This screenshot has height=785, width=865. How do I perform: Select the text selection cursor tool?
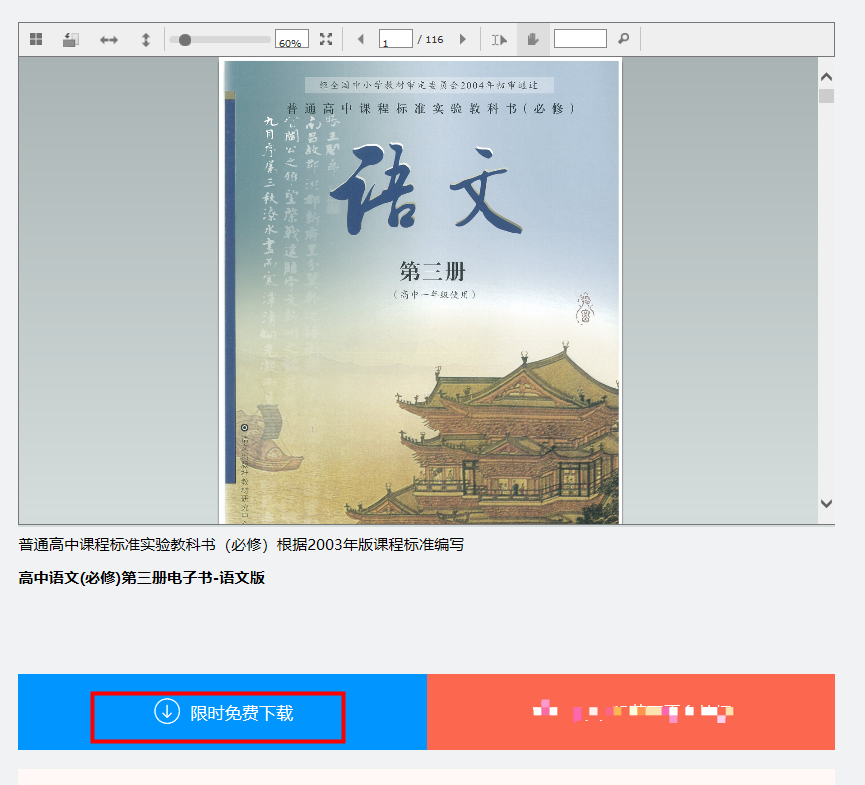(499, 40)
